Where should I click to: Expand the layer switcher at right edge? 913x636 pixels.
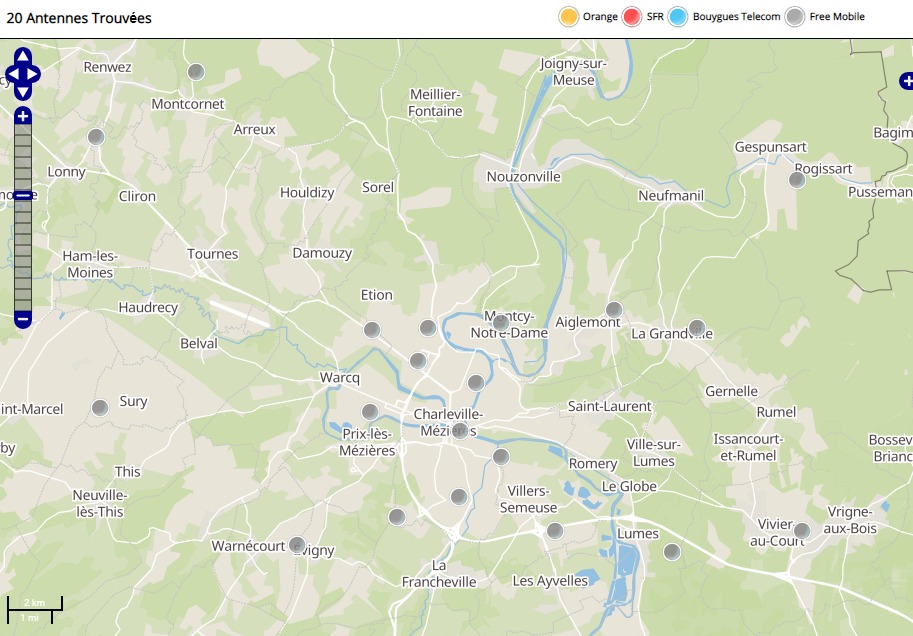pos(906,81)
